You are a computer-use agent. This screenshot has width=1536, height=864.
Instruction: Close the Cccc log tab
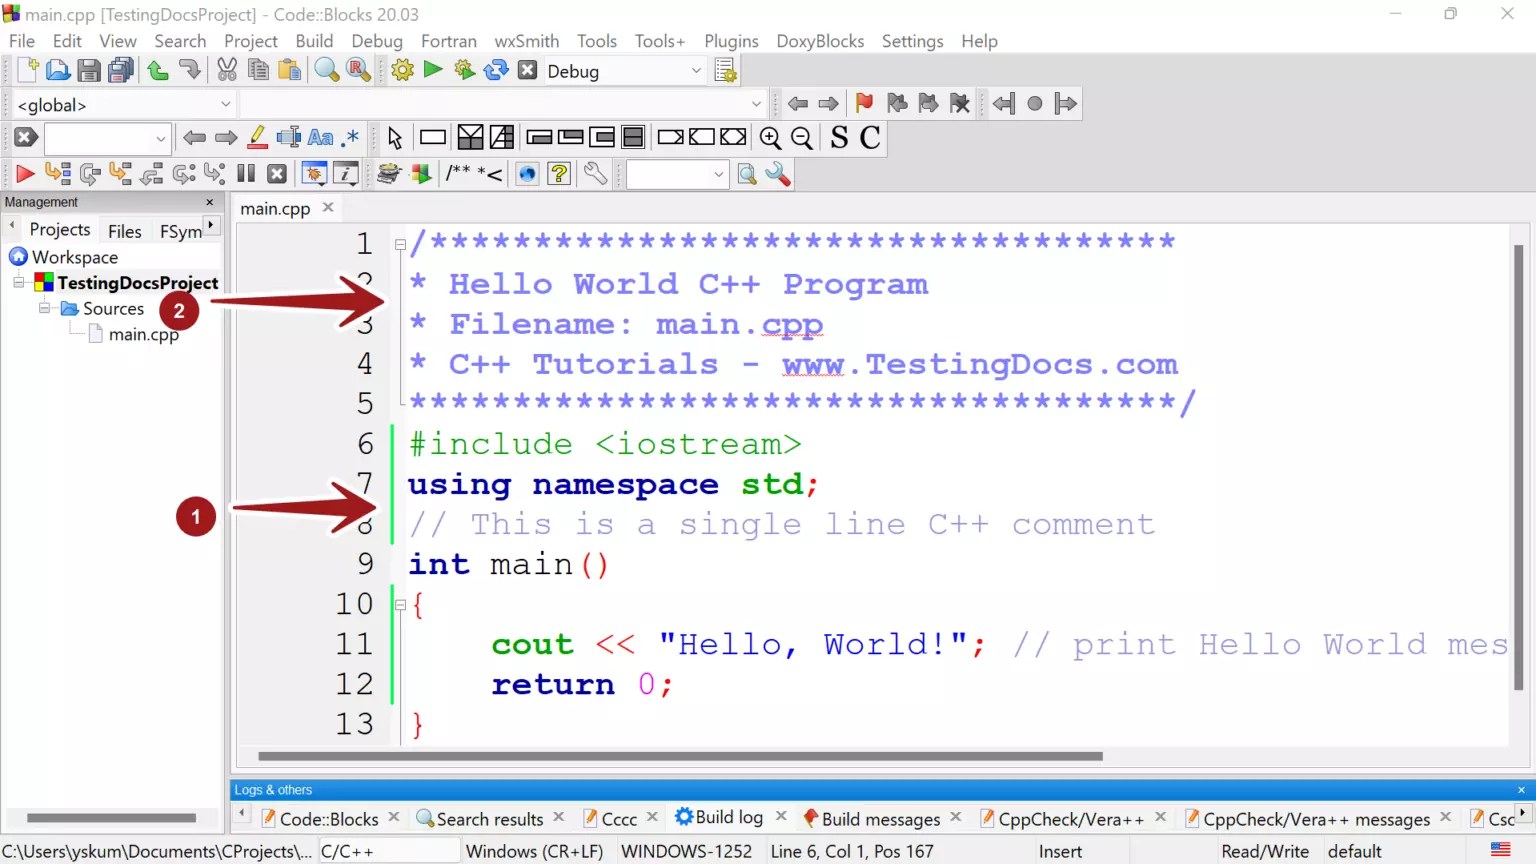pyautogui.click(x=652, y=817)
